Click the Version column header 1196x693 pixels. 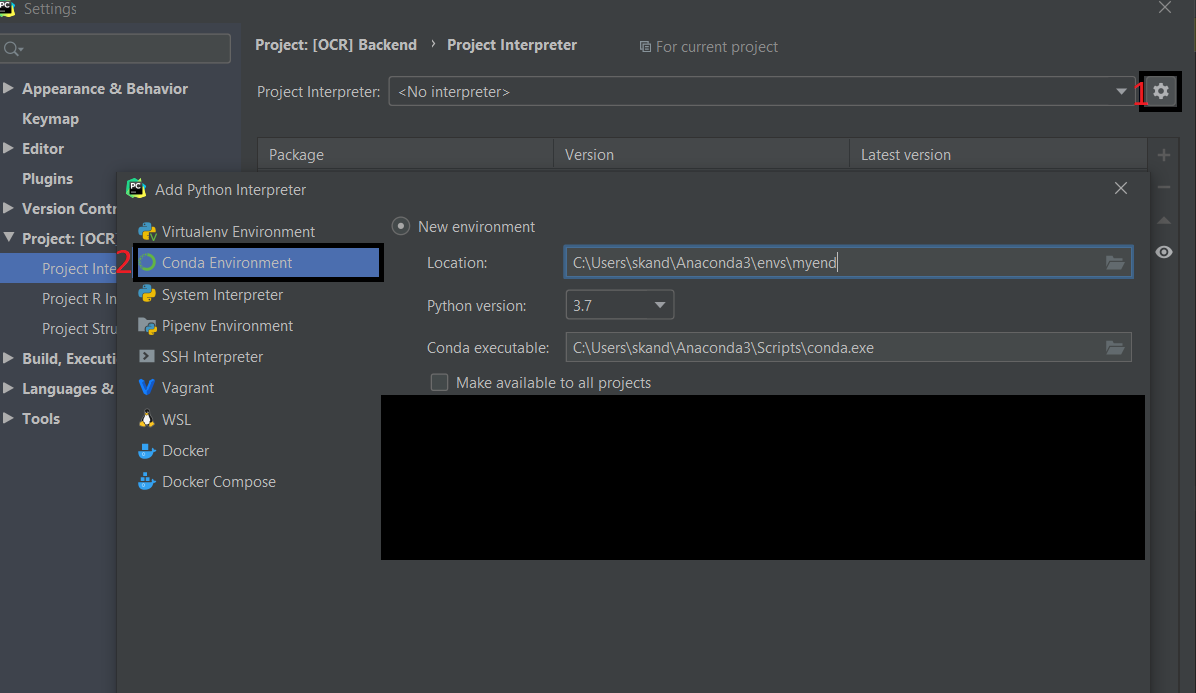702,154
